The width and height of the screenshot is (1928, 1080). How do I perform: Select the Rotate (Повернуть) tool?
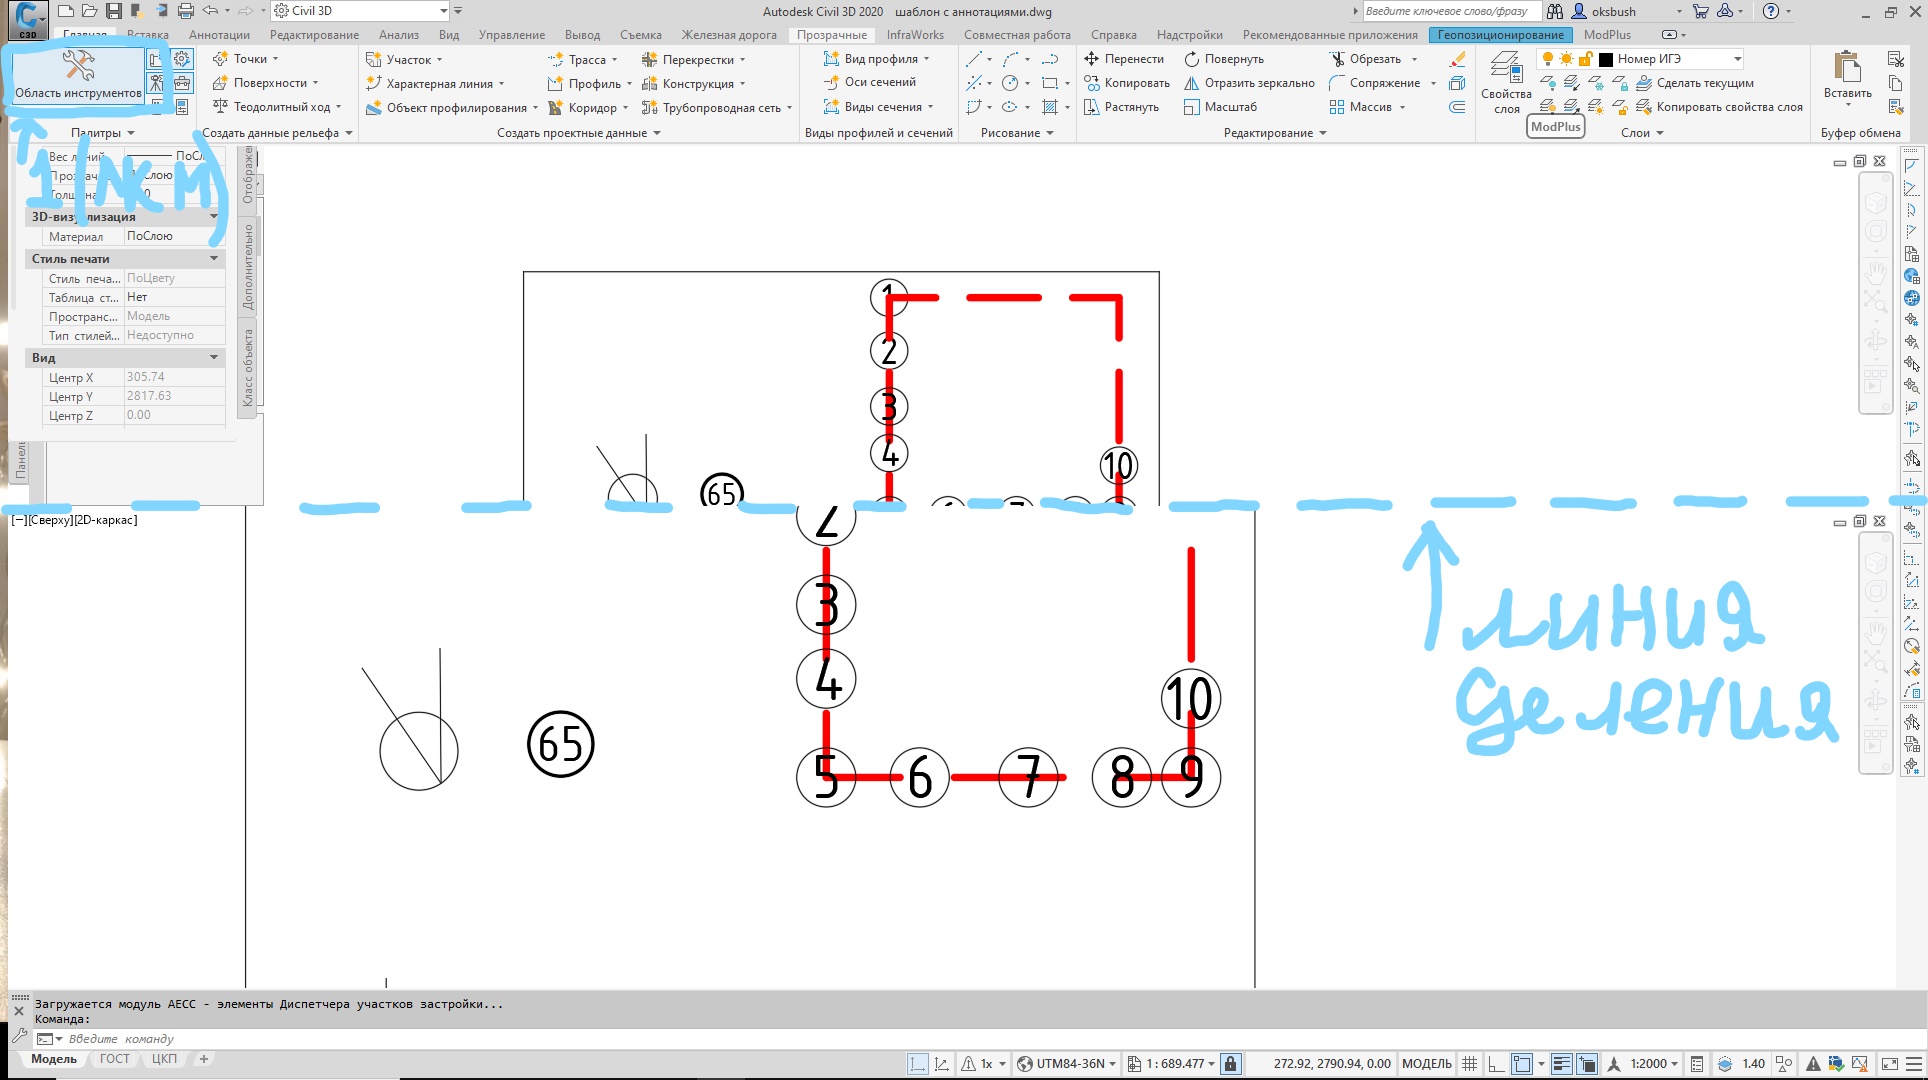point(1224,59)
